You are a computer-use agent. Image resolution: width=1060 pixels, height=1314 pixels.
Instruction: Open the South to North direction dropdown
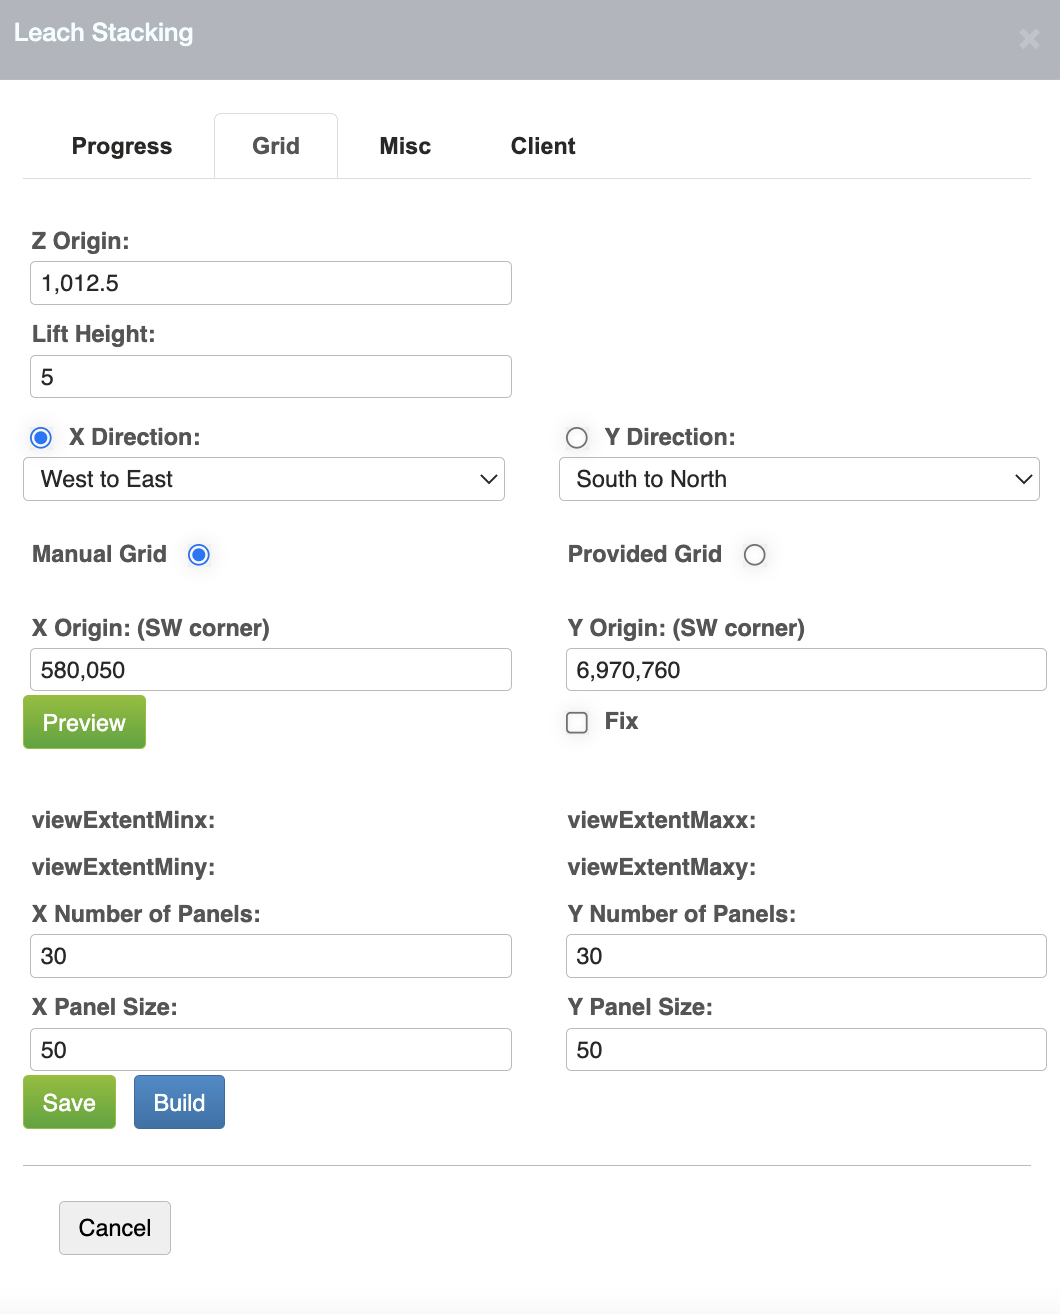[799, 479]
